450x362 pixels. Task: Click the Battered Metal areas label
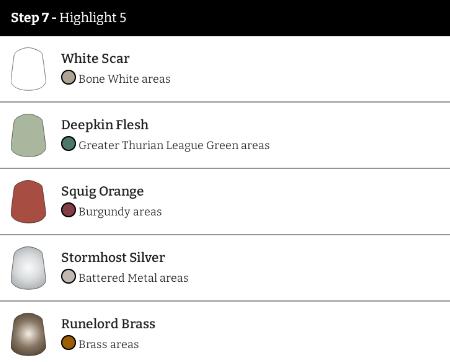[133, 278]
